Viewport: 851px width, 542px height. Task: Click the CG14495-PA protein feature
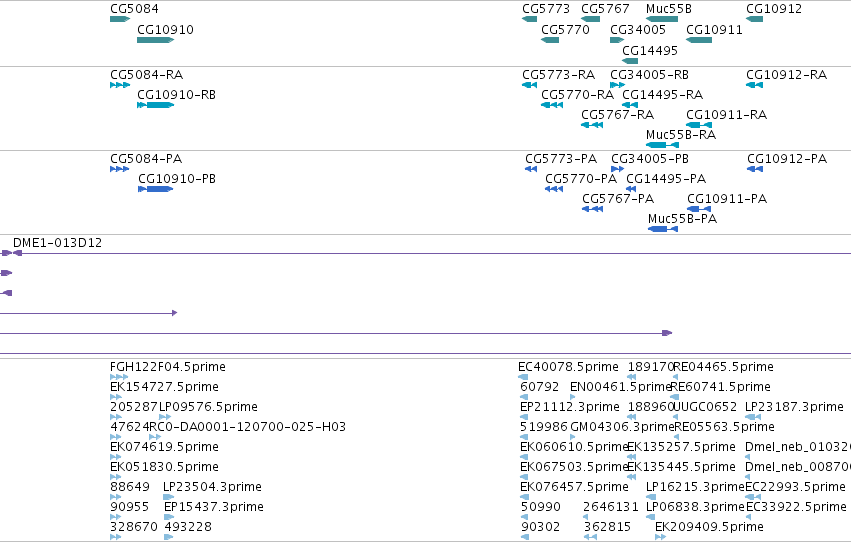tap(631, 189)
